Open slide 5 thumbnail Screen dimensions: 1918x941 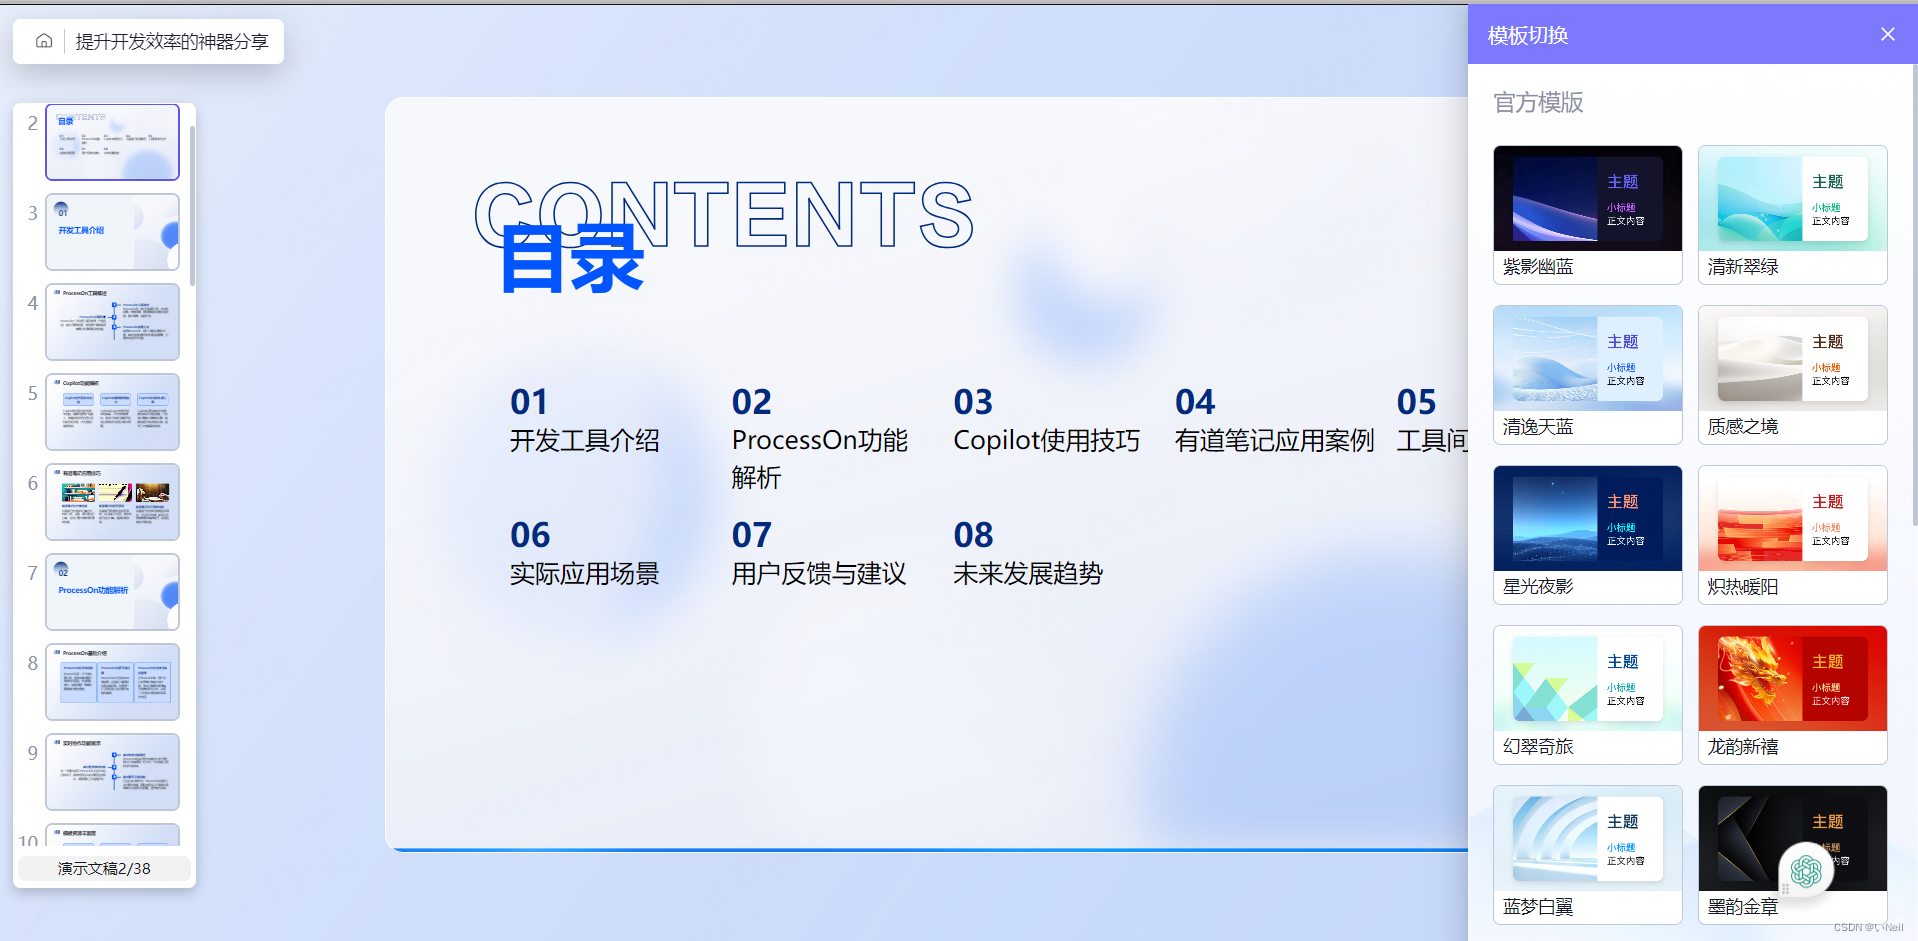point(112,412)
